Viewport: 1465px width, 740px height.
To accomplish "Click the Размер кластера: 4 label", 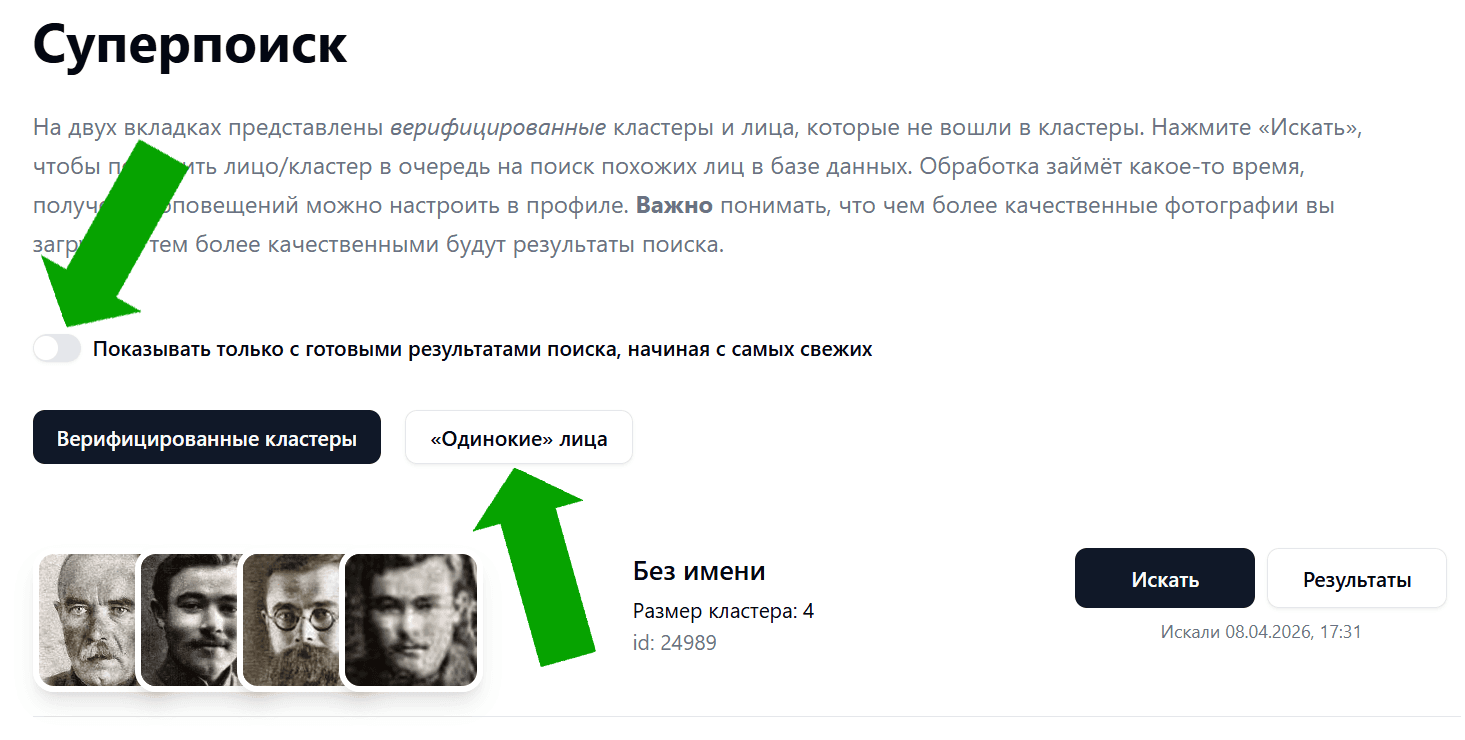I will [723, 611].
